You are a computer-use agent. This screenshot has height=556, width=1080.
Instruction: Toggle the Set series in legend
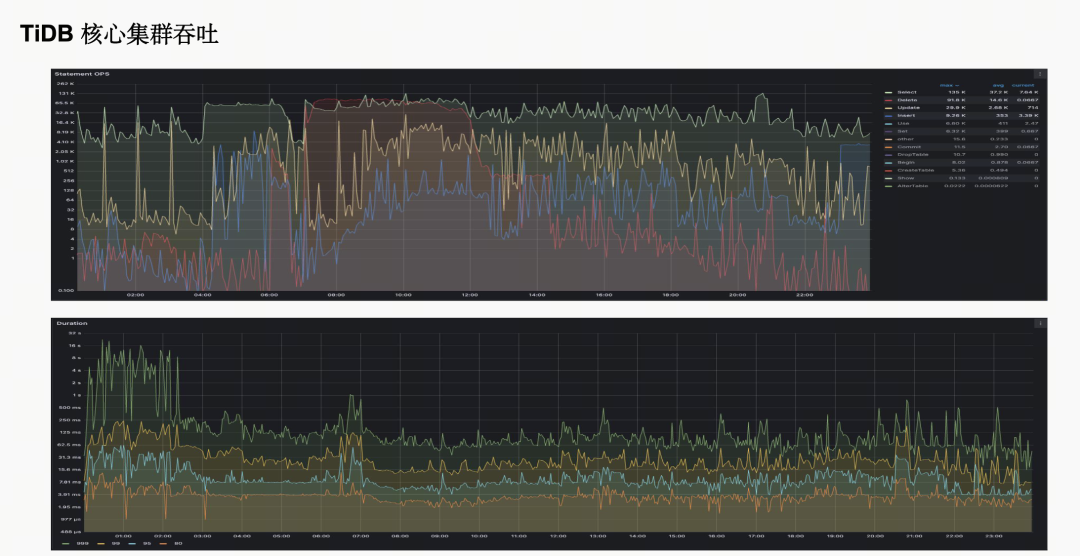pyautogui.click(x=902, y=131)
